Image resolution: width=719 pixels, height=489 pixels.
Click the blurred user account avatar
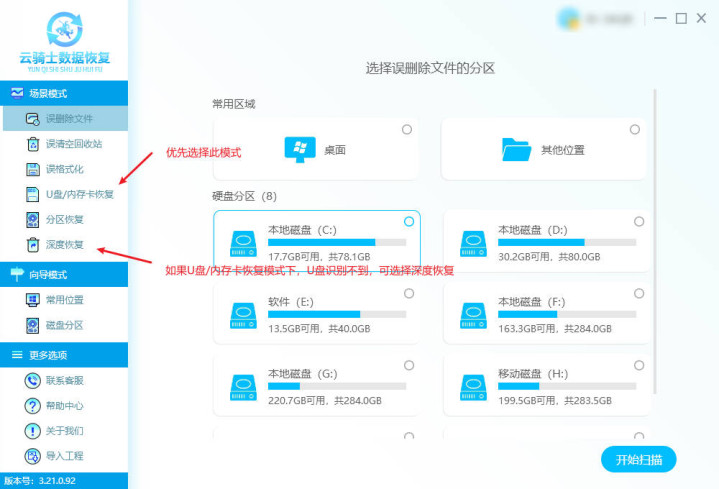click(x=569, y=19)
